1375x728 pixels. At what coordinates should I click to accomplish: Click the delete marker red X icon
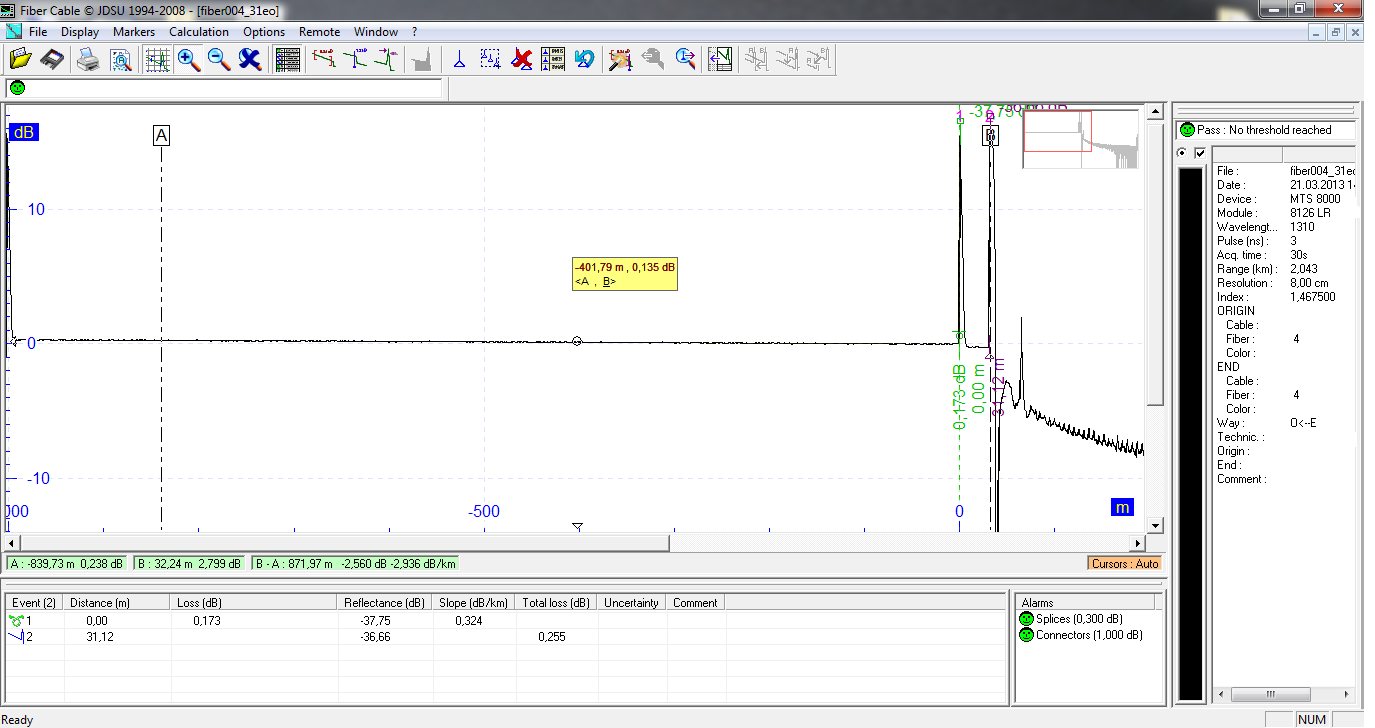point(521,60)
